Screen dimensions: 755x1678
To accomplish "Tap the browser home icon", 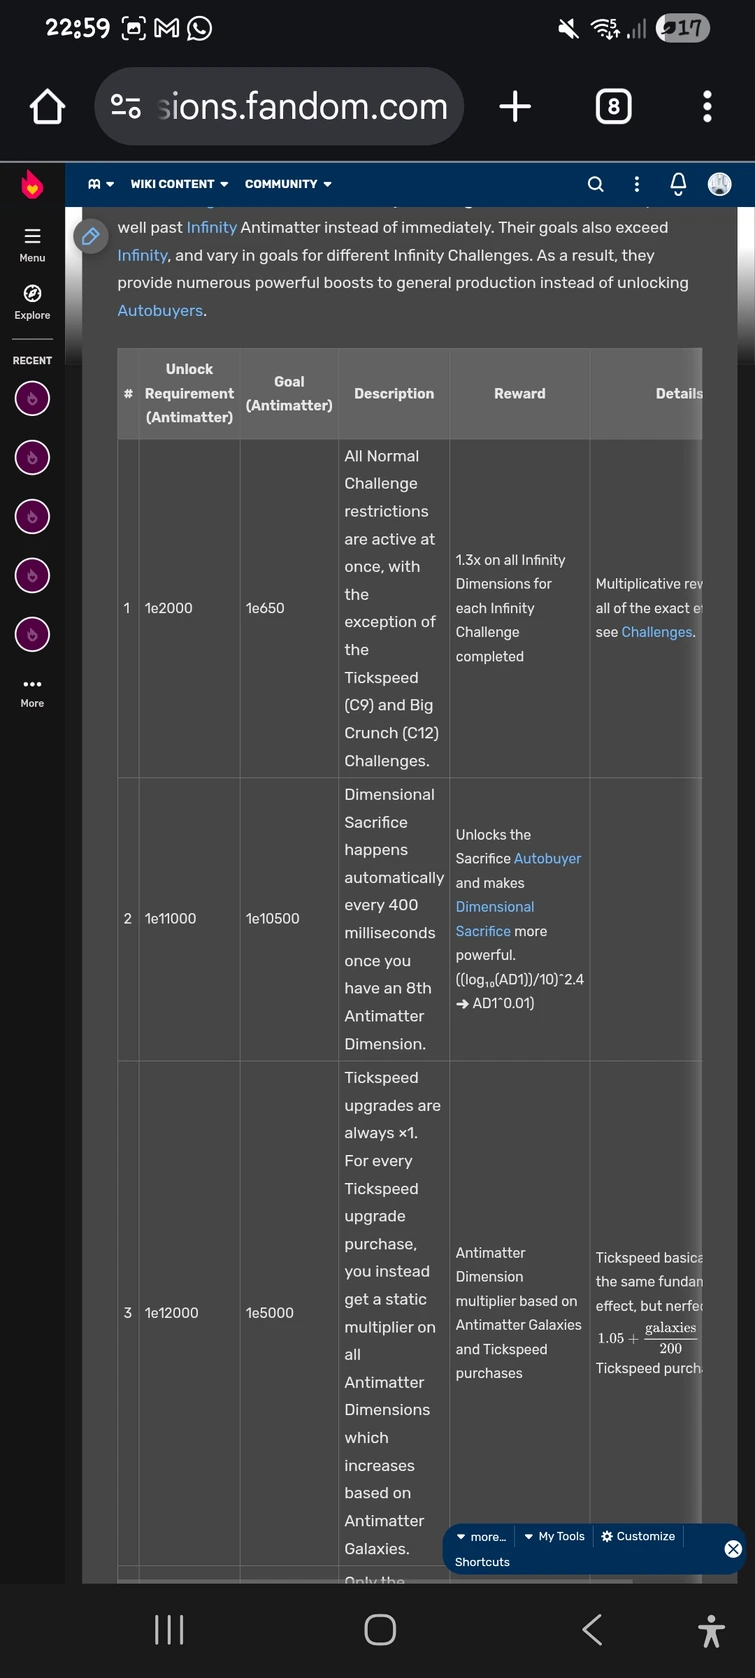I will [x=46, y=105].
